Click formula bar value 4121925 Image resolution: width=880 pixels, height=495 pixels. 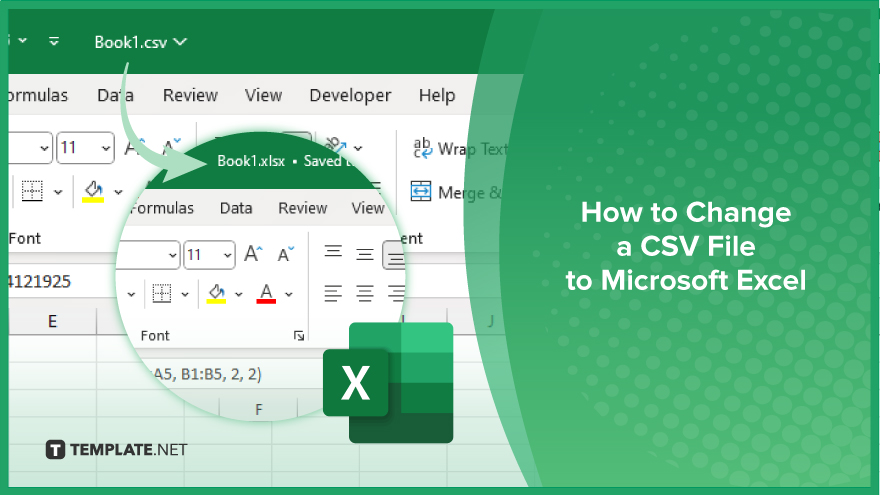tap(39, 281)
